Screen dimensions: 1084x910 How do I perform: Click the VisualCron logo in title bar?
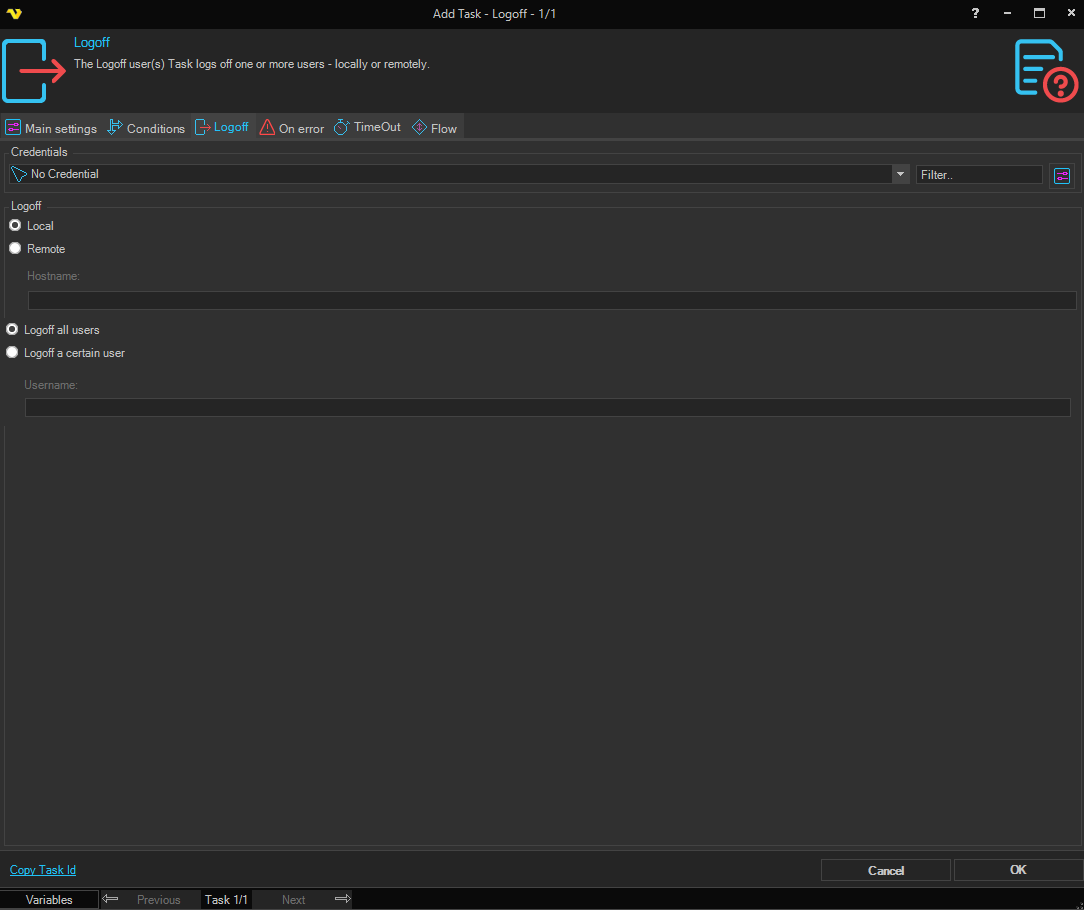click(14, 13)
